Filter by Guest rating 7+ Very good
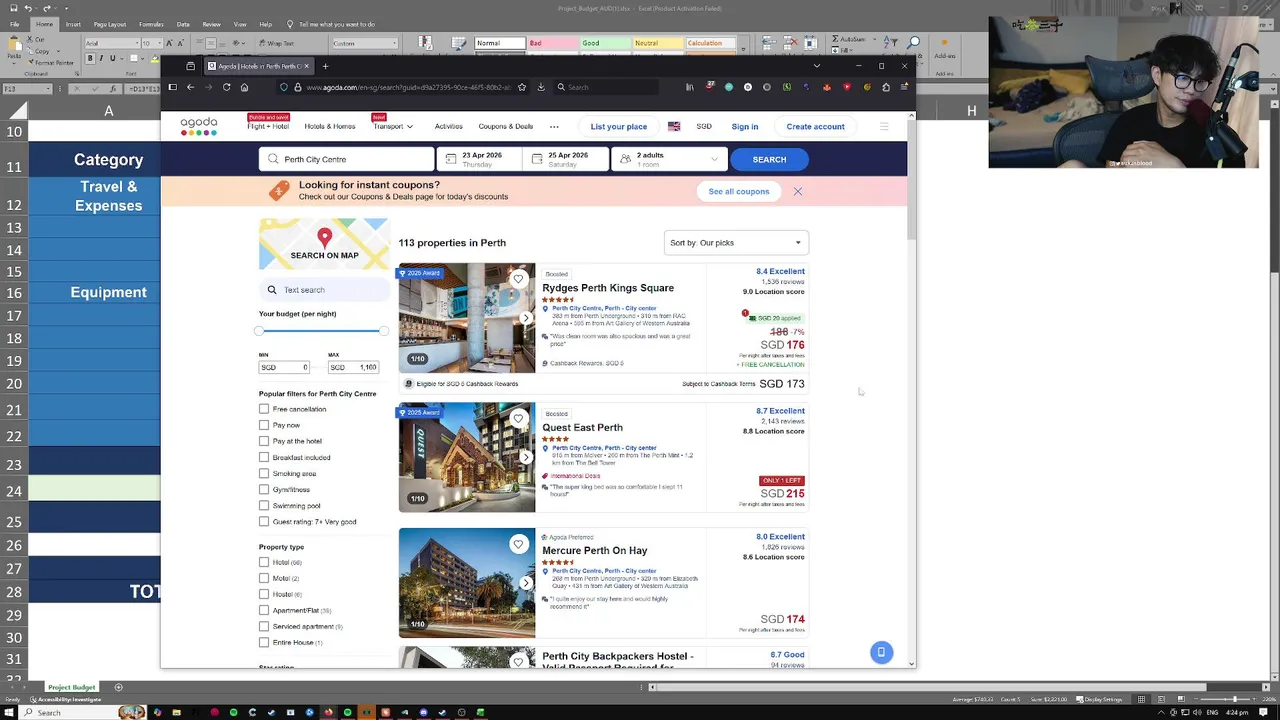The height and width of the screenshot is (720, 1280). [264, 521]
